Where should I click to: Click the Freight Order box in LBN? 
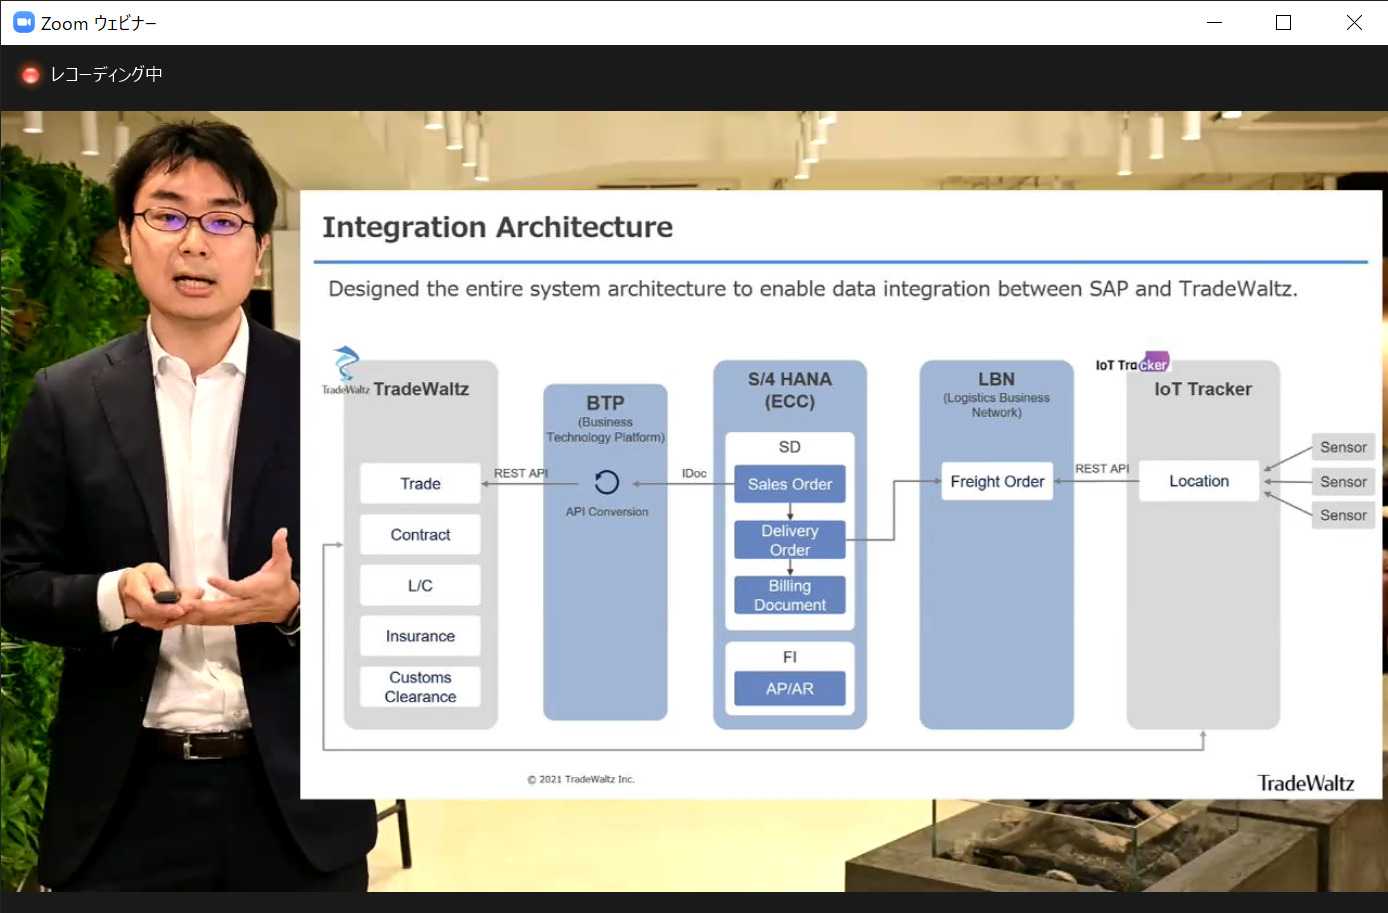pos(997,481)
